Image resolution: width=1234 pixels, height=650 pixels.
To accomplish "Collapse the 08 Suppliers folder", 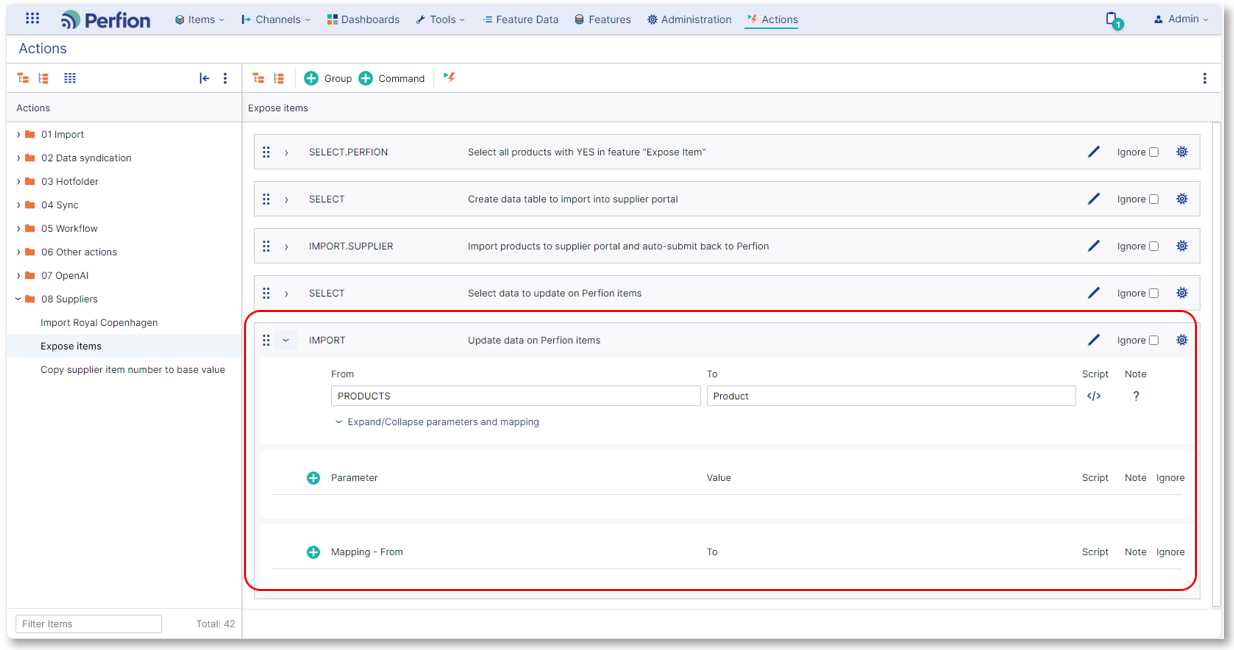I will 18,299.
